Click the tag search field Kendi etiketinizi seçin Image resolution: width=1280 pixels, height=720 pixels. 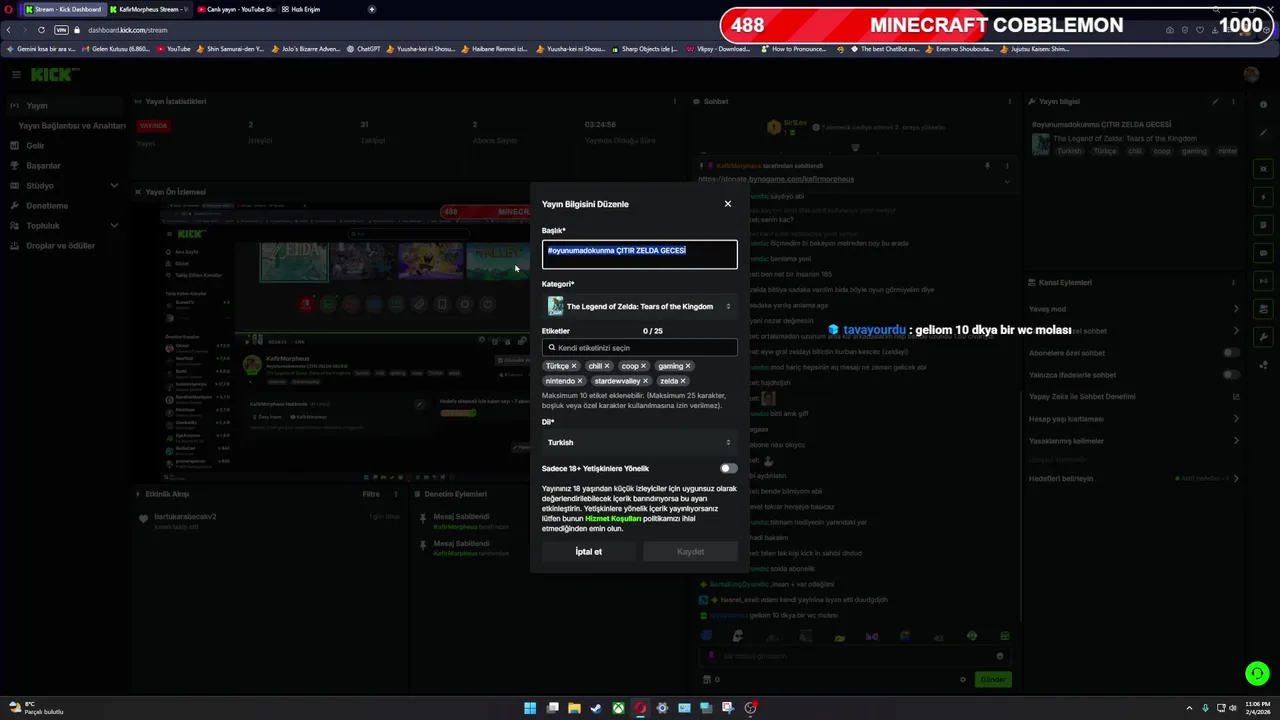640,348
